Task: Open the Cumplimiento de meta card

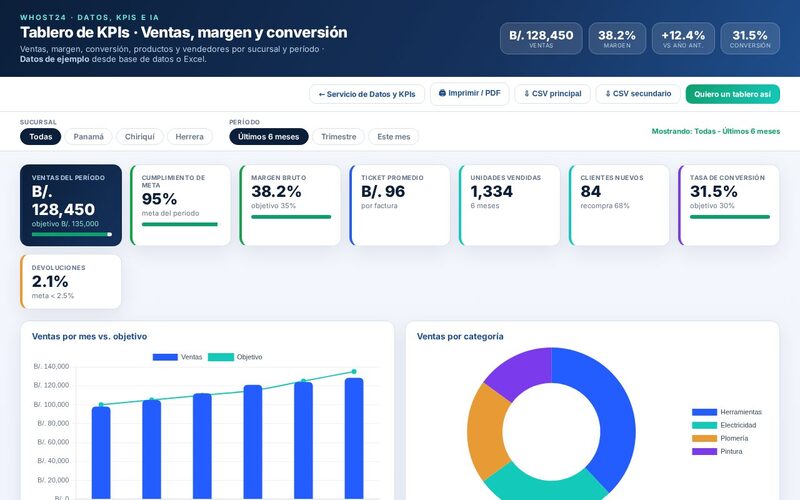Action: [x=181, y=205]
